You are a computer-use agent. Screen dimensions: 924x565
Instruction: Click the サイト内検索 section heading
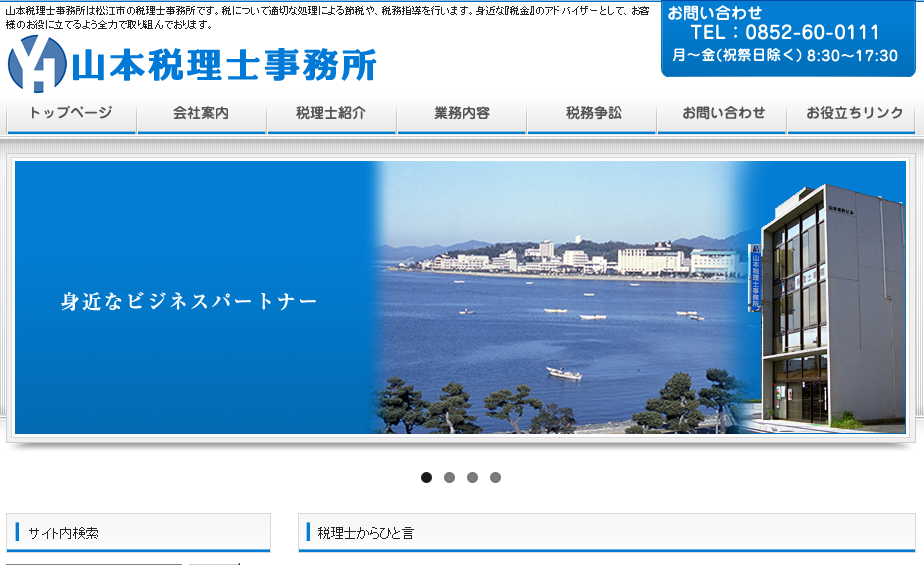pyautogui.click(x=64, y=533)
